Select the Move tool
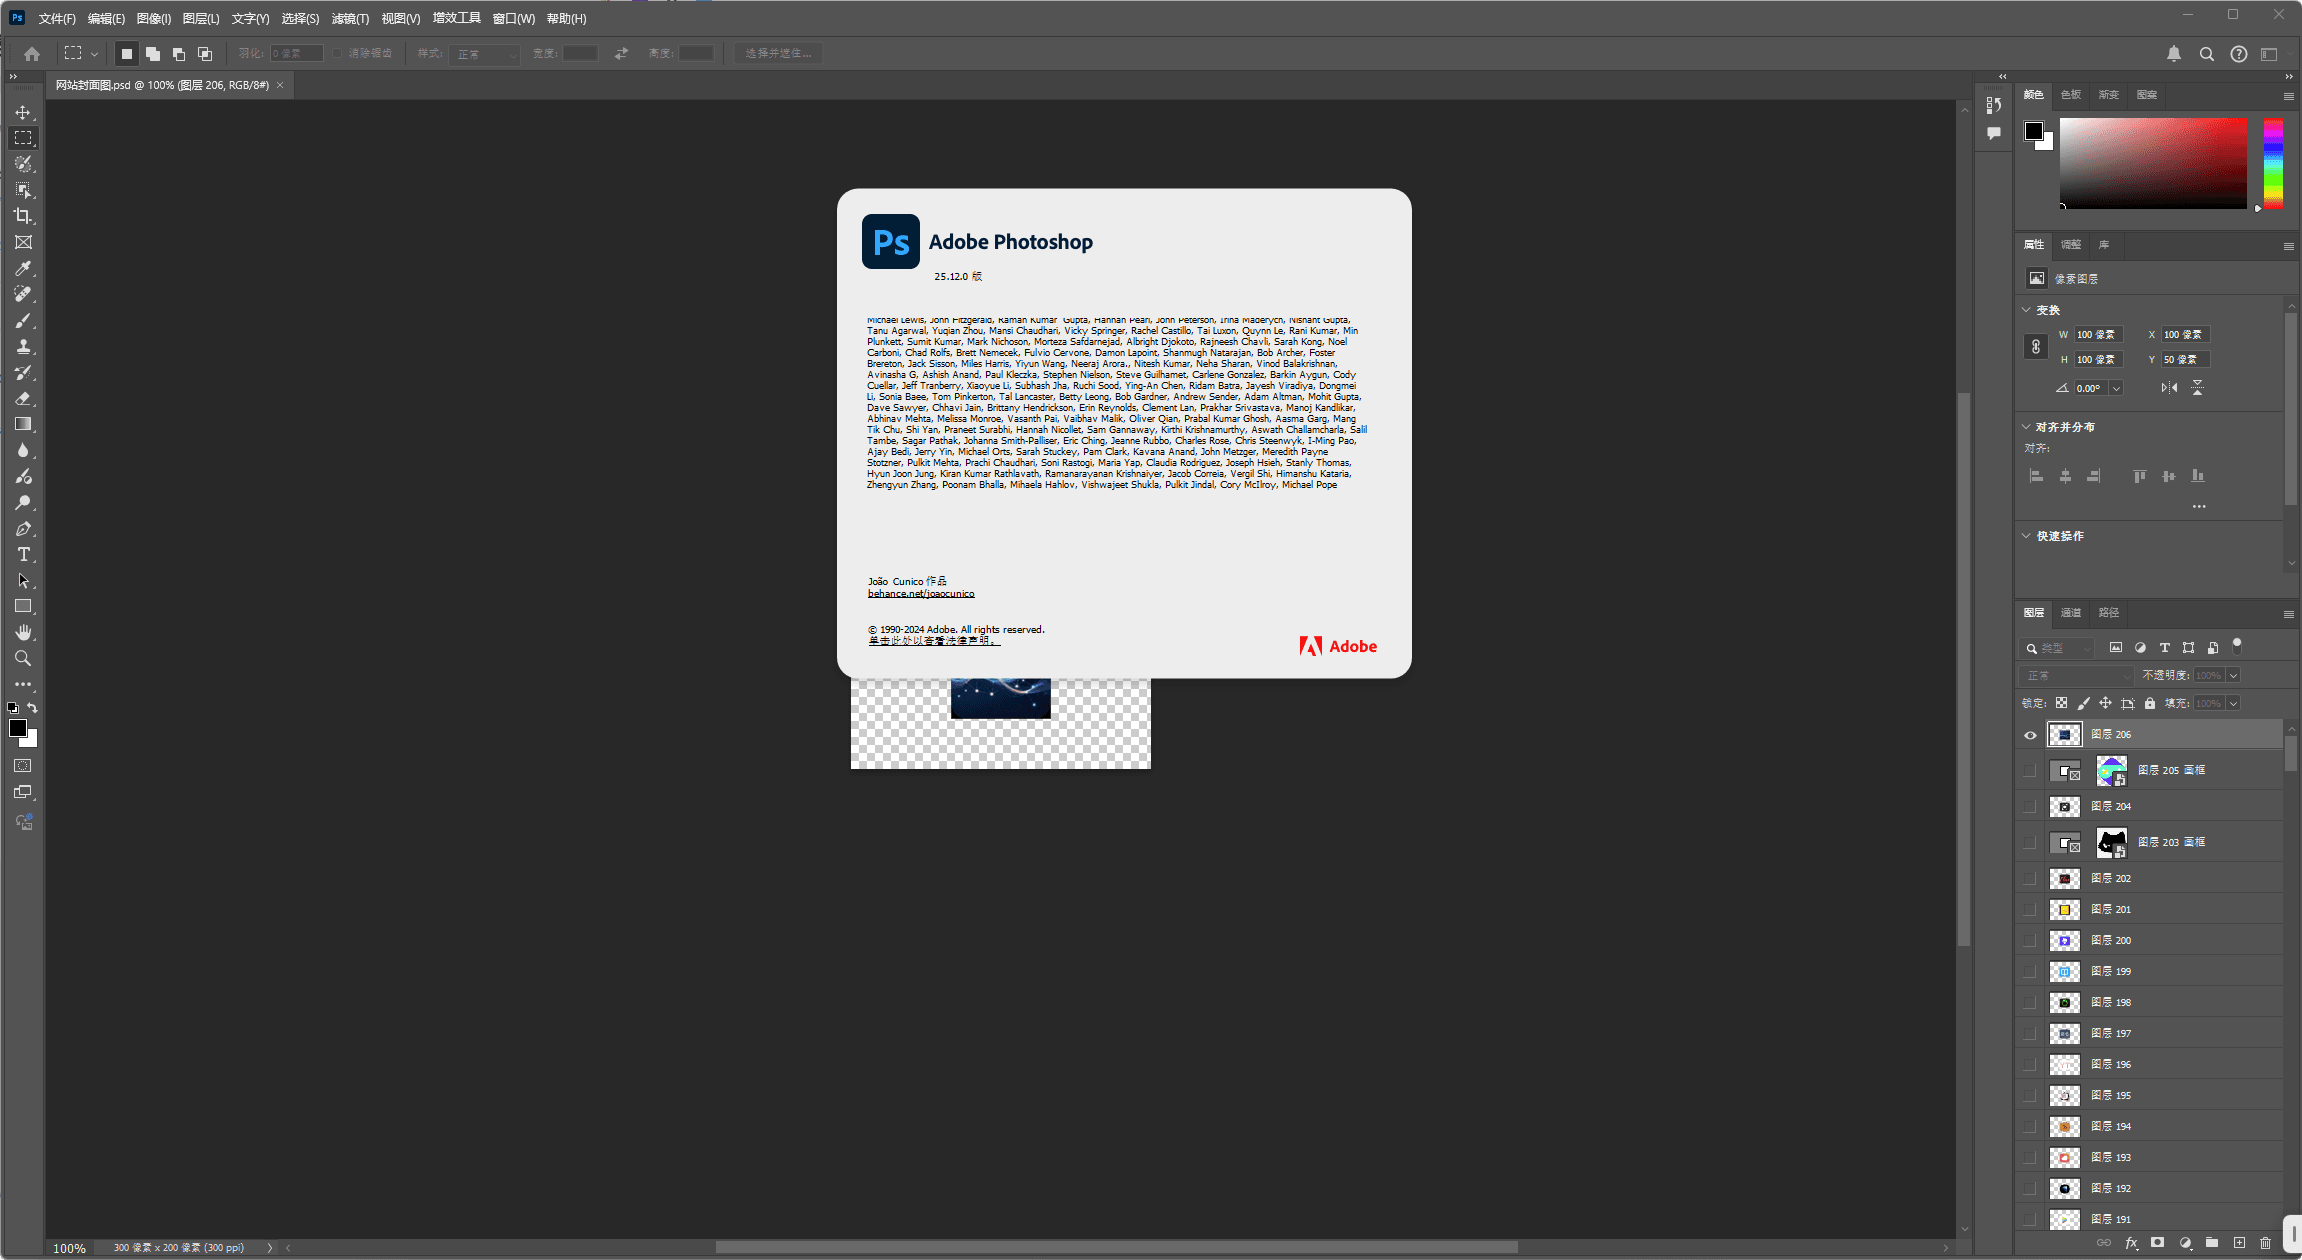The width and height of the screenshot is (2302, 1260). click(23, 112)
